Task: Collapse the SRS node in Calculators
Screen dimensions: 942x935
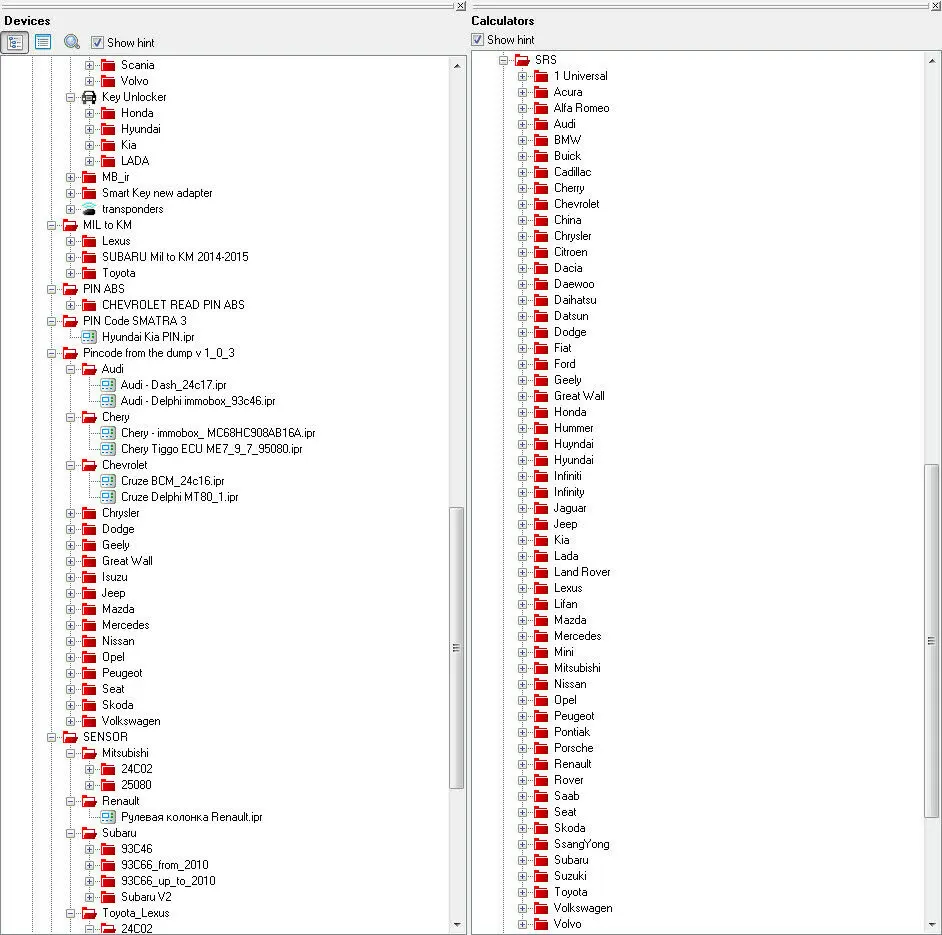Action: coord(503,60)
